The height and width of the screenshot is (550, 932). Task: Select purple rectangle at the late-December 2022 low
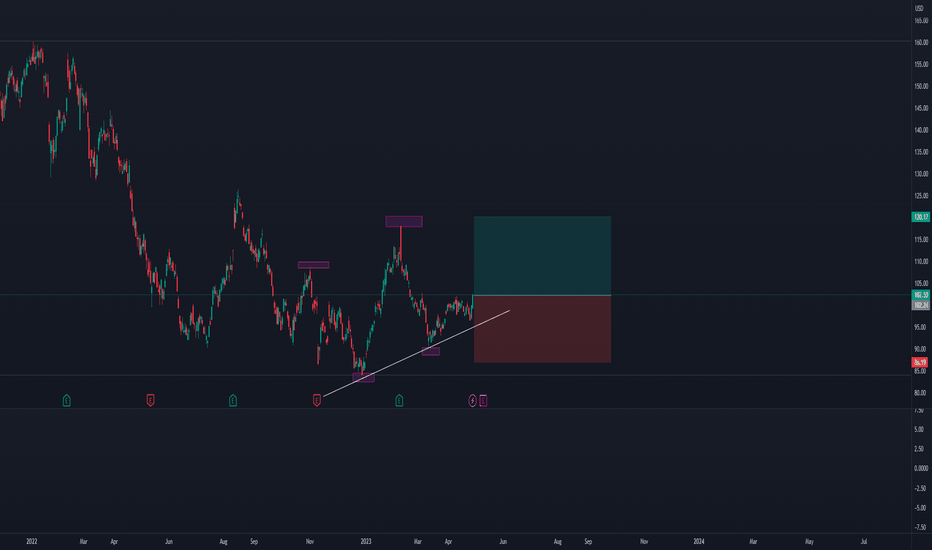[364, 377]
